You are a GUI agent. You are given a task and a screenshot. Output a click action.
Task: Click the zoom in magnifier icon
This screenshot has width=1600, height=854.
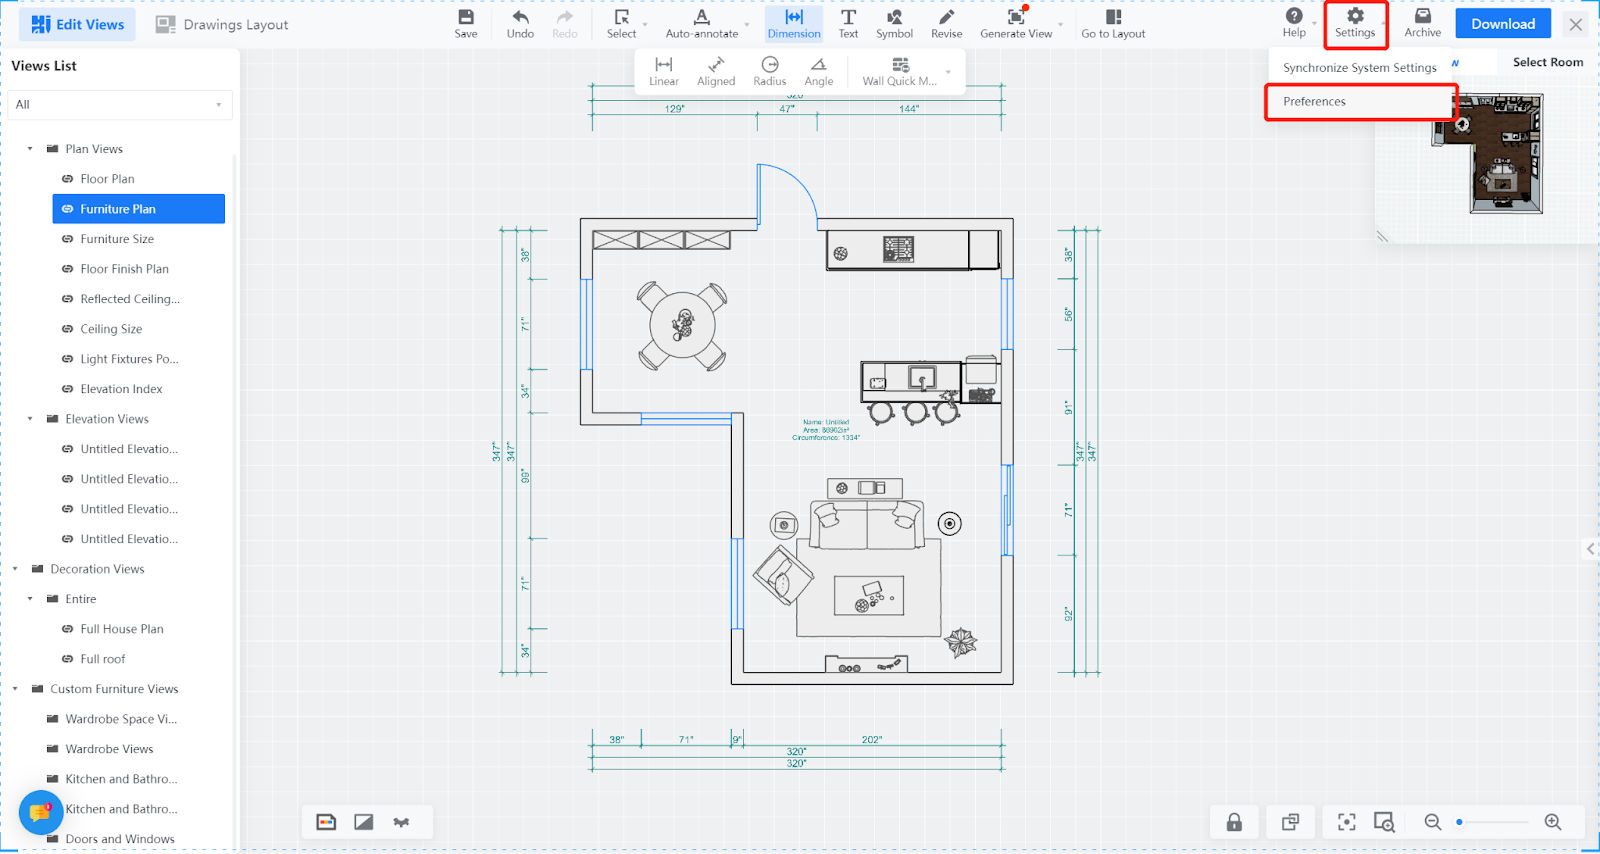pos(1552,822)
